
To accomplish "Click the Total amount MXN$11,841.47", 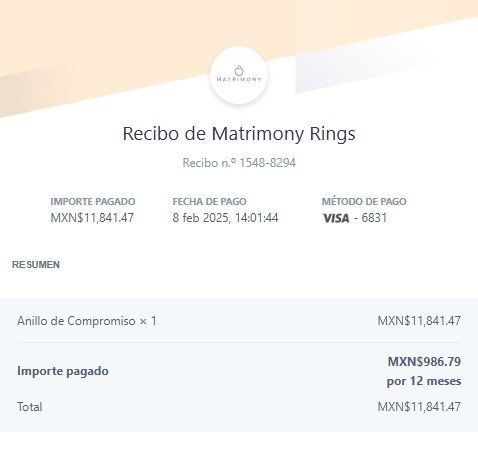I will 419,407.
